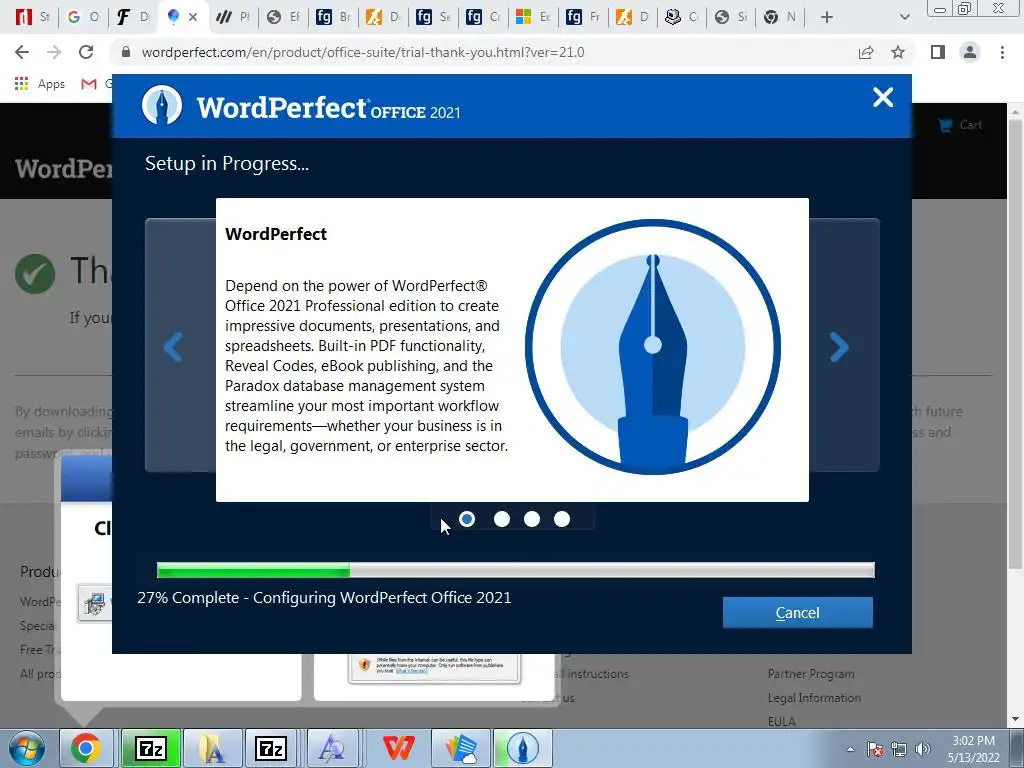Switch to the tab labeled 'Ef'
The height and width of the screenshot is (768, 1024).
(283, 17)
